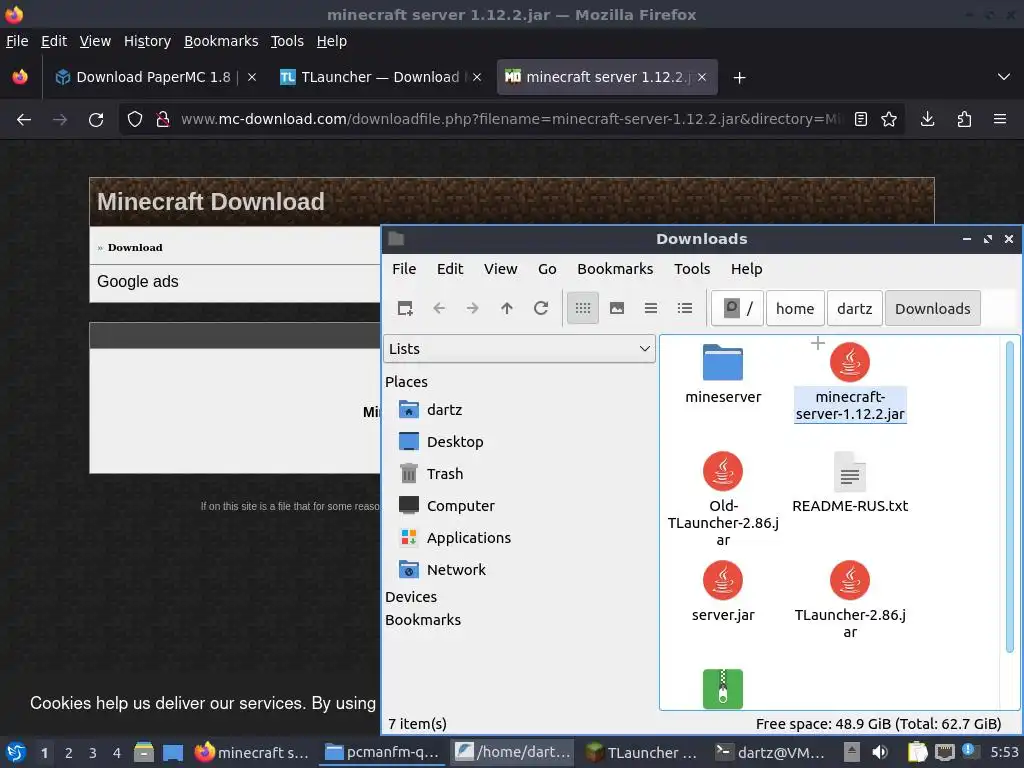
Task: Open Trash in Places sidebar
Action: (431, 474)
